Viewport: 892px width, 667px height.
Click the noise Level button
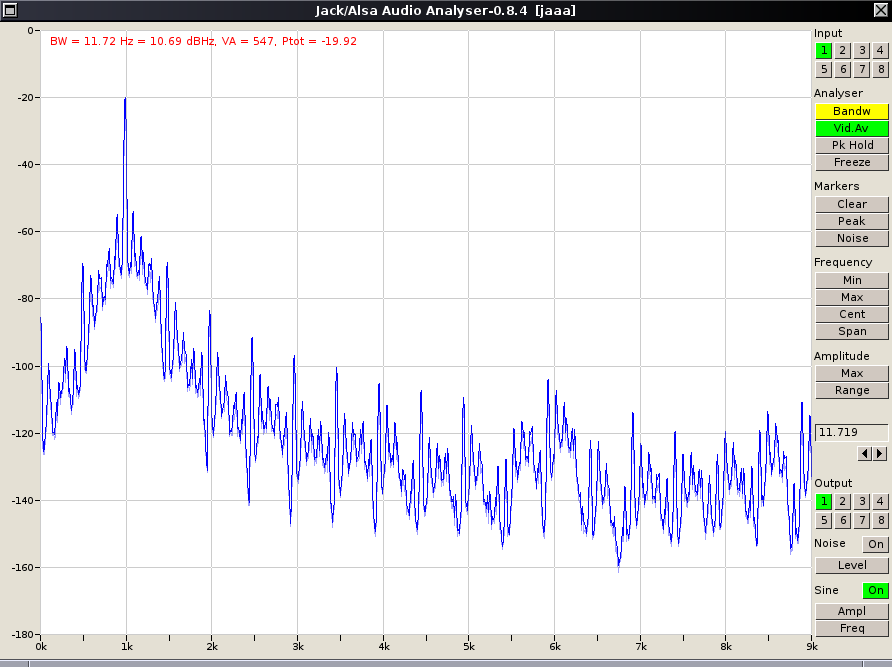tap(852, 566)
